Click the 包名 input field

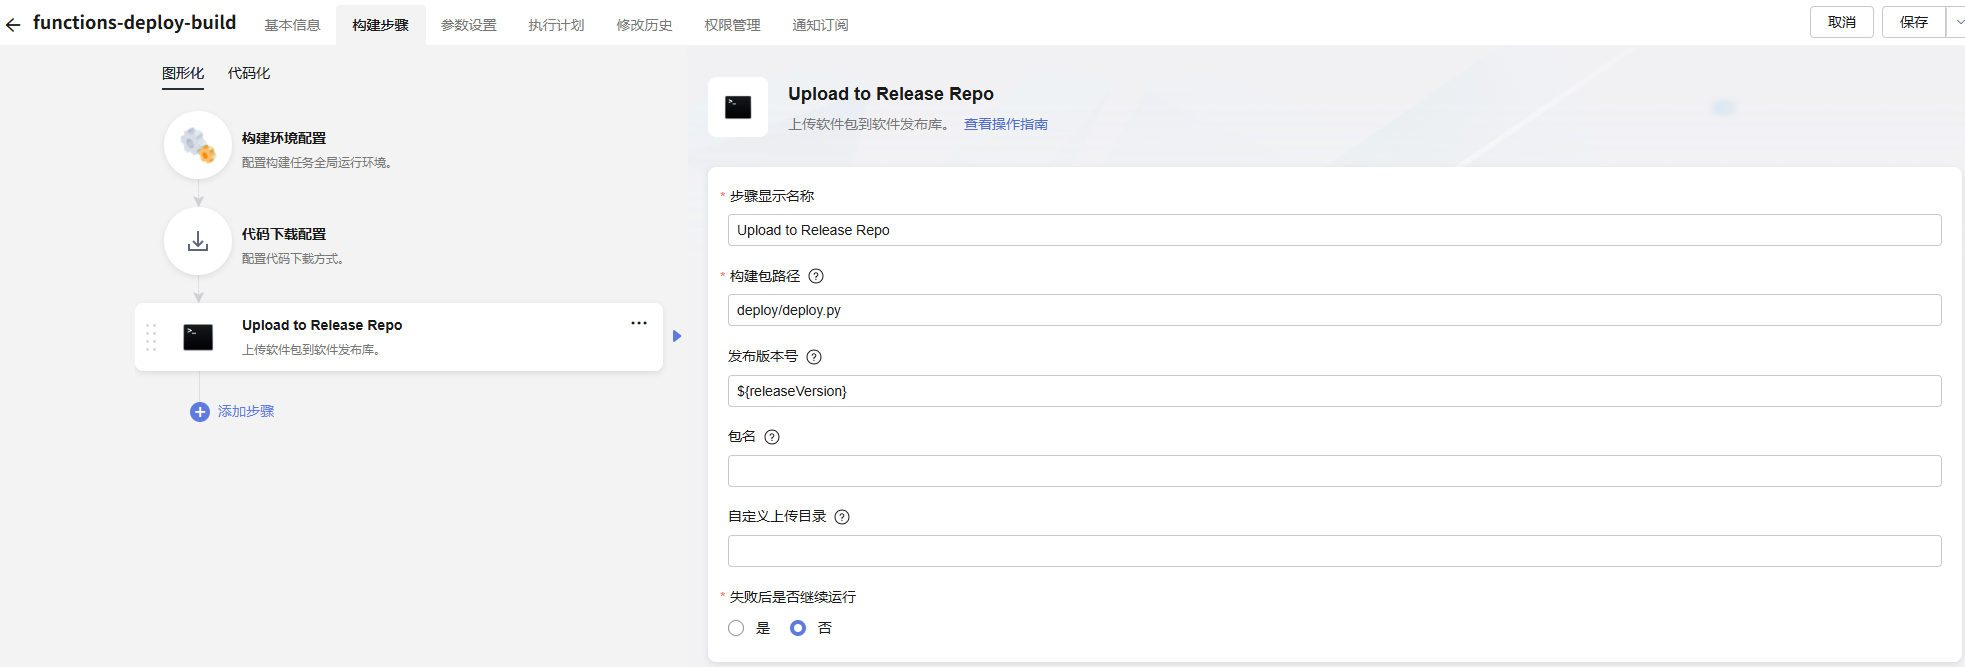[1334, 471]
